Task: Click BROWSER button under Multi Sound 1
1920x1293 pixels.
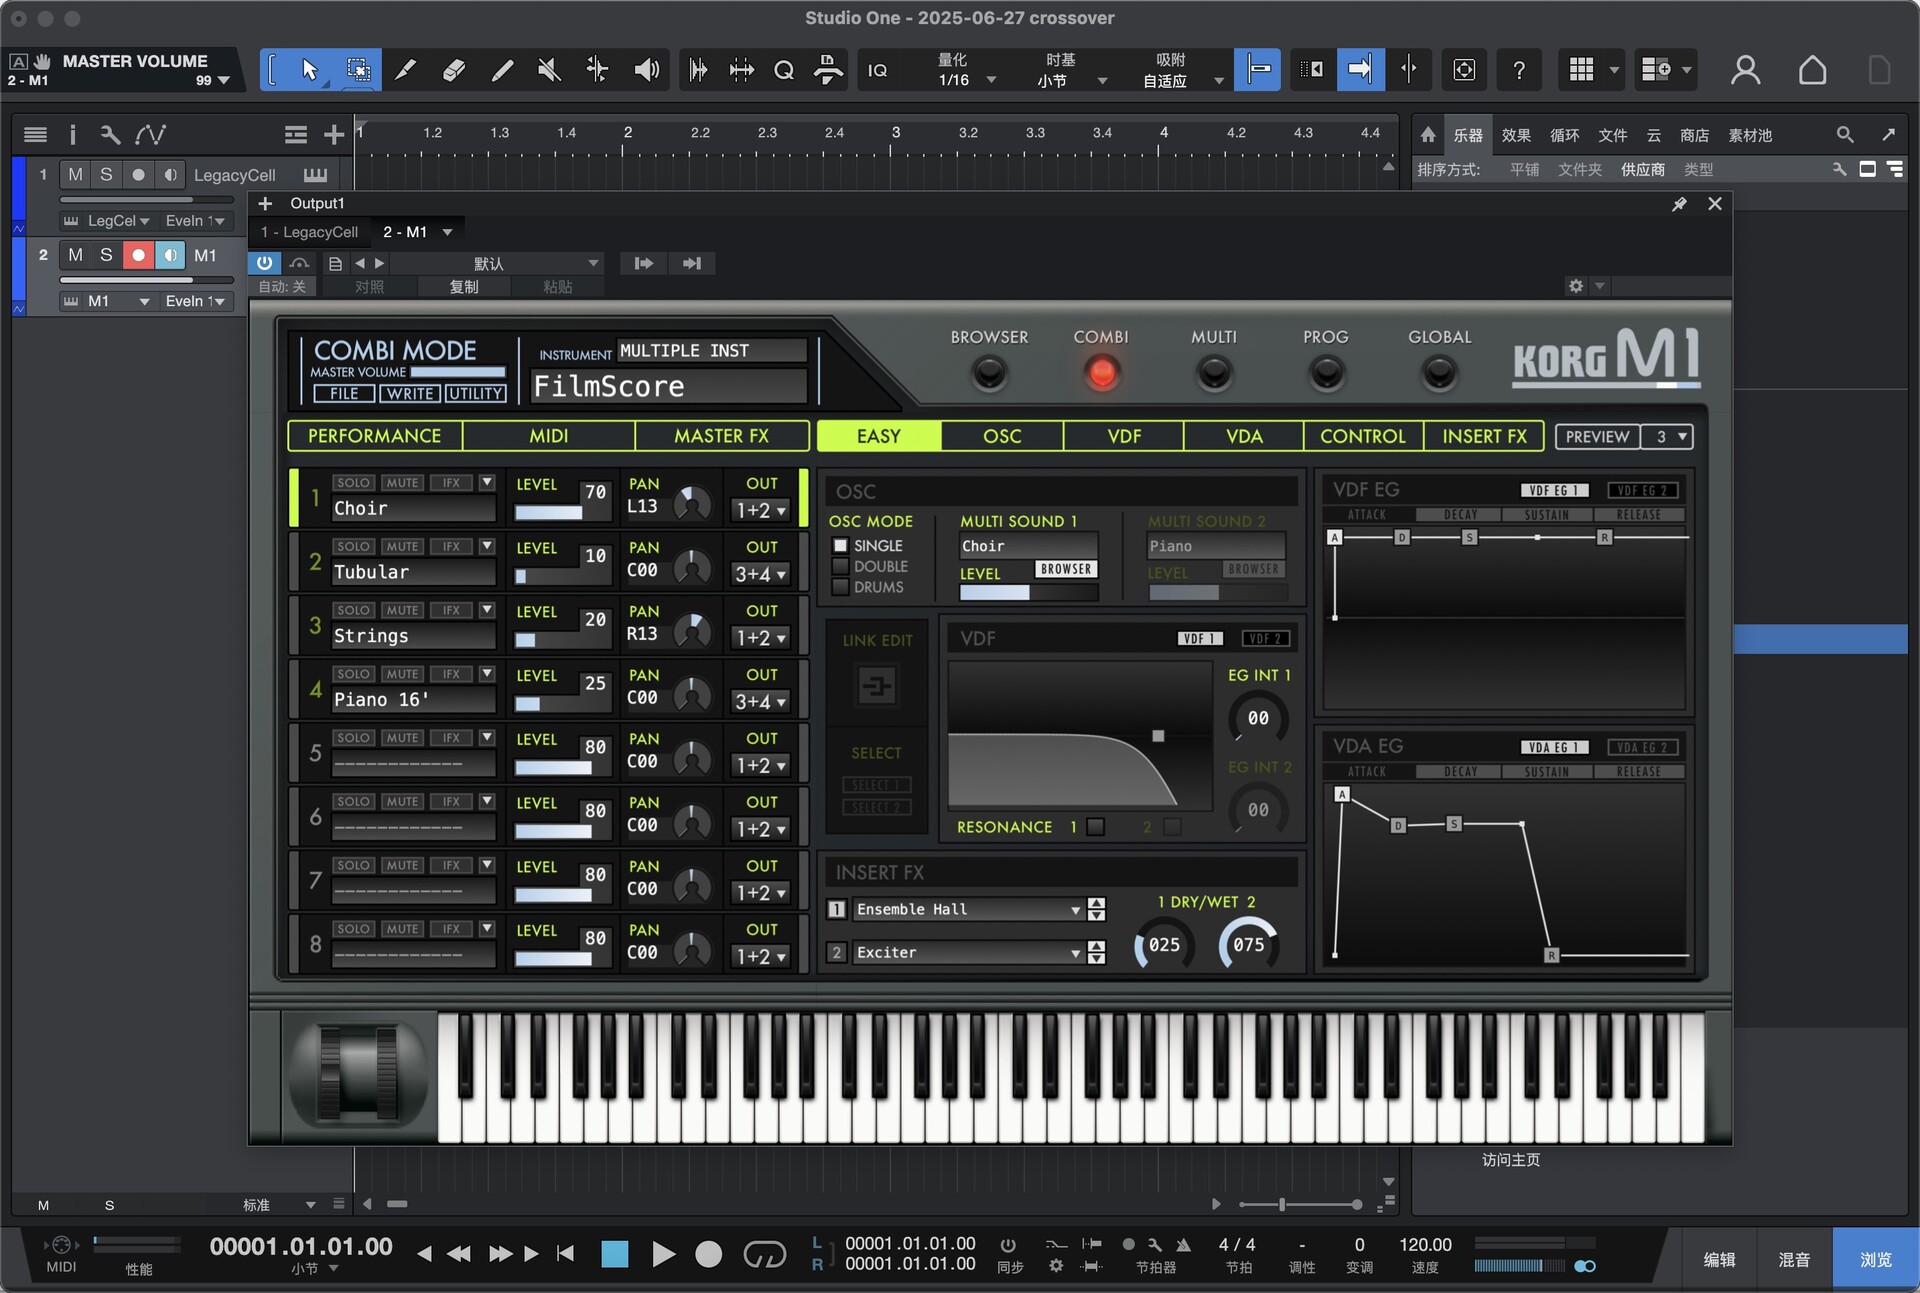Action: (x=1066, y=569)
